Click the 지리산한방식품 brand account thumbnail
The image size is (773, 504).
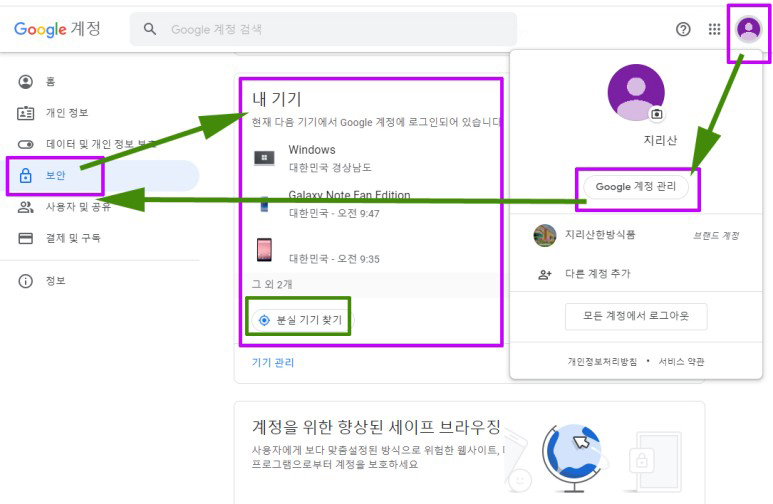(545, 235)
